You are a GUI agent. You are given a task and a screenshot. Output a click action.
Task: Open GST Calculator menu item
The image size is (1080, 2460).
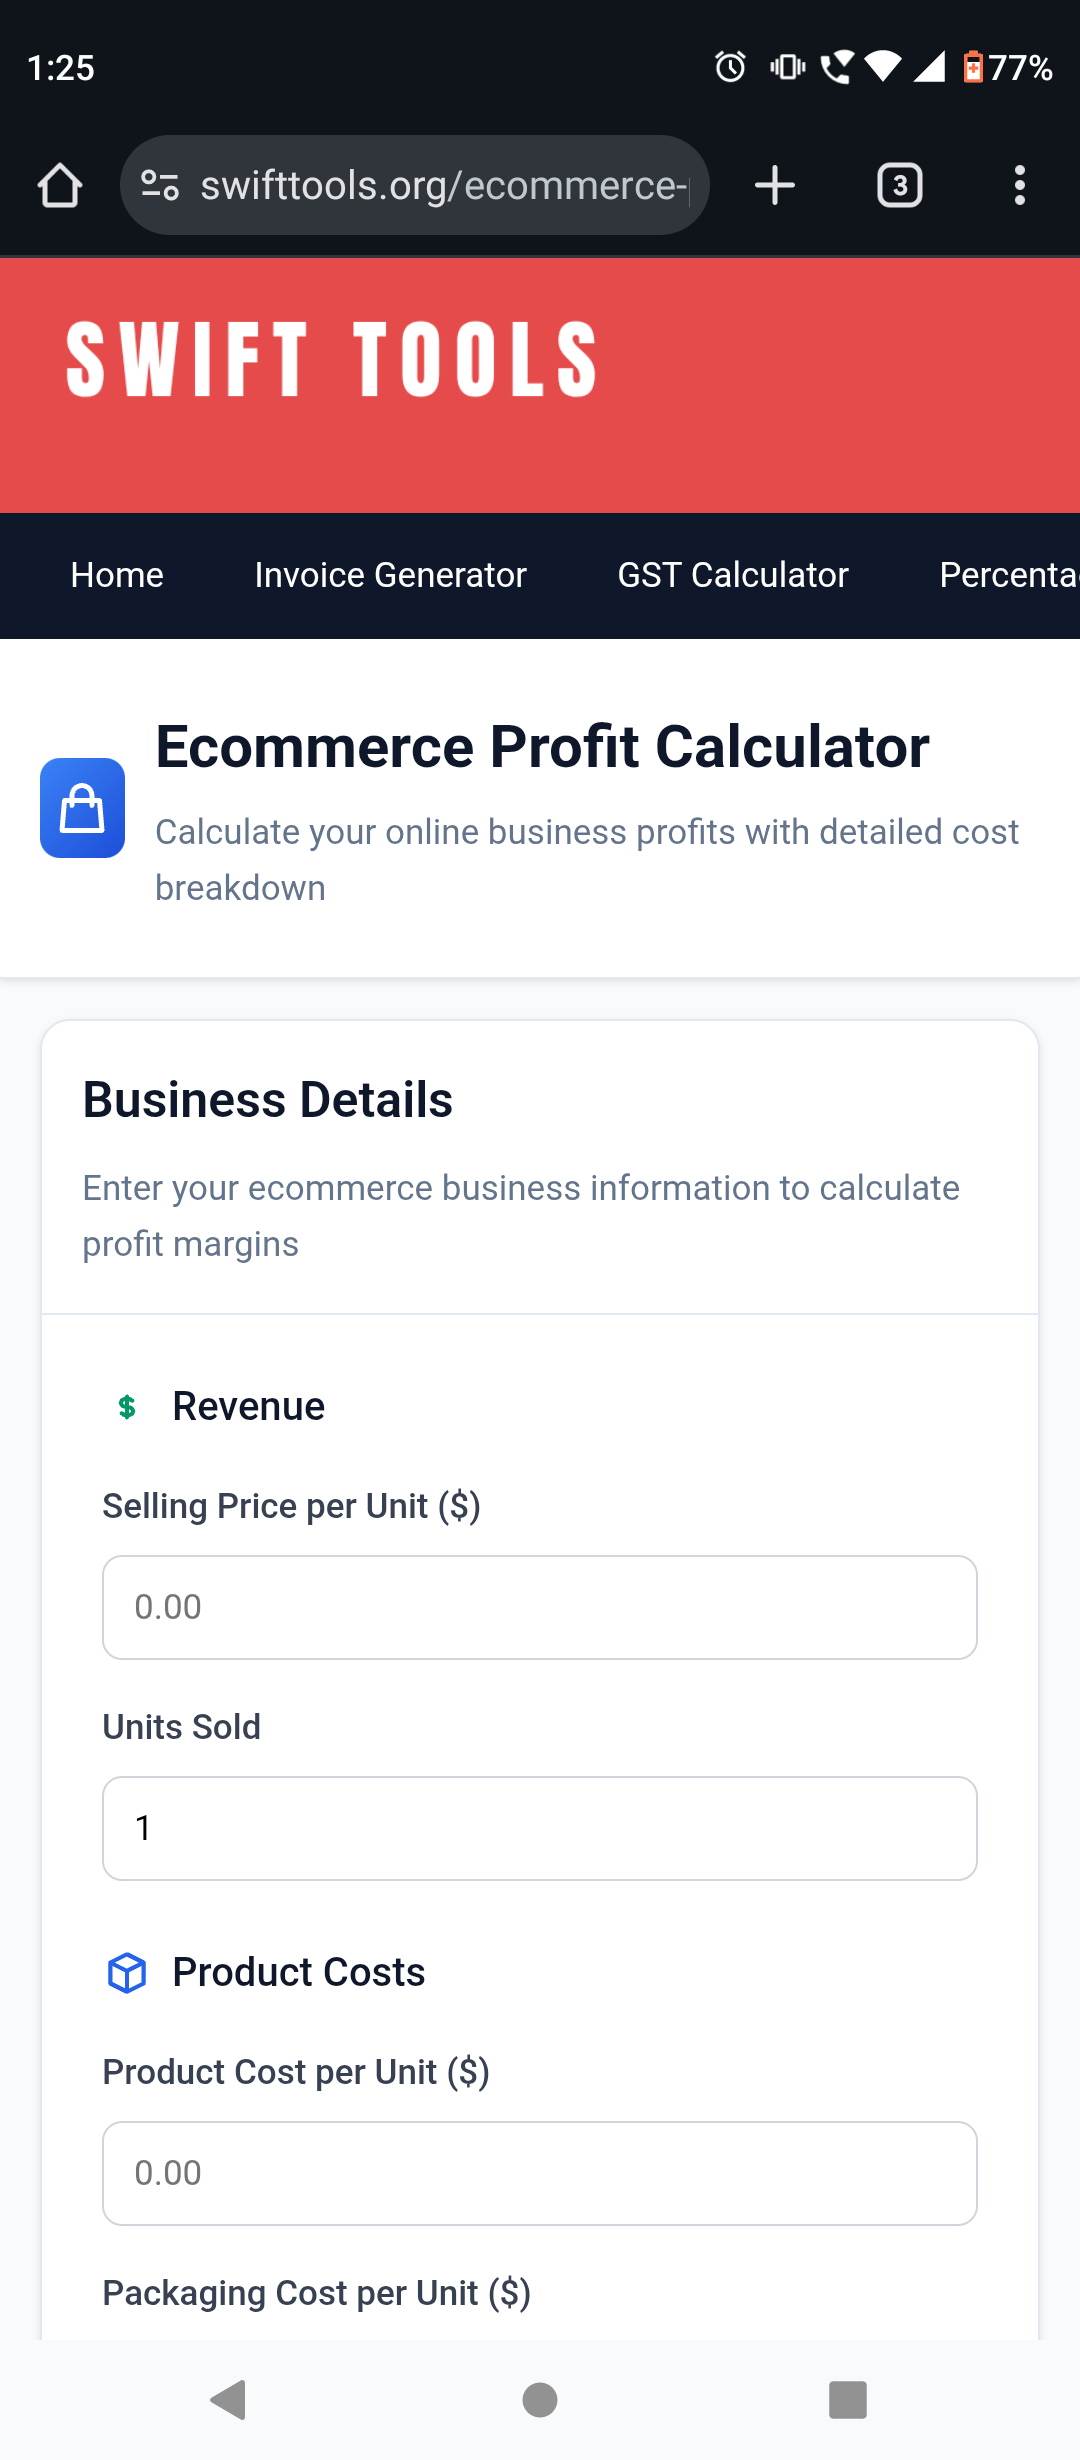tap(733, 575)
